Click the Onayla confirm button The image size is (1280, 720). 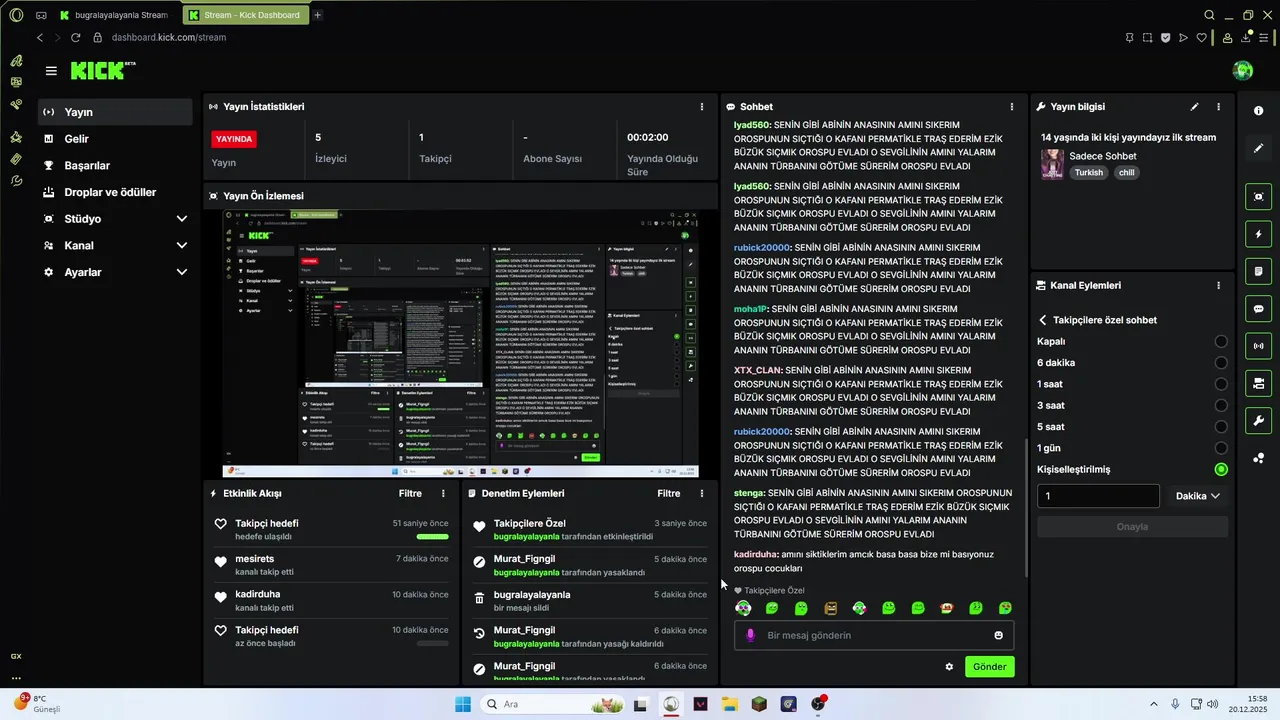click(x=1132, y=526)
